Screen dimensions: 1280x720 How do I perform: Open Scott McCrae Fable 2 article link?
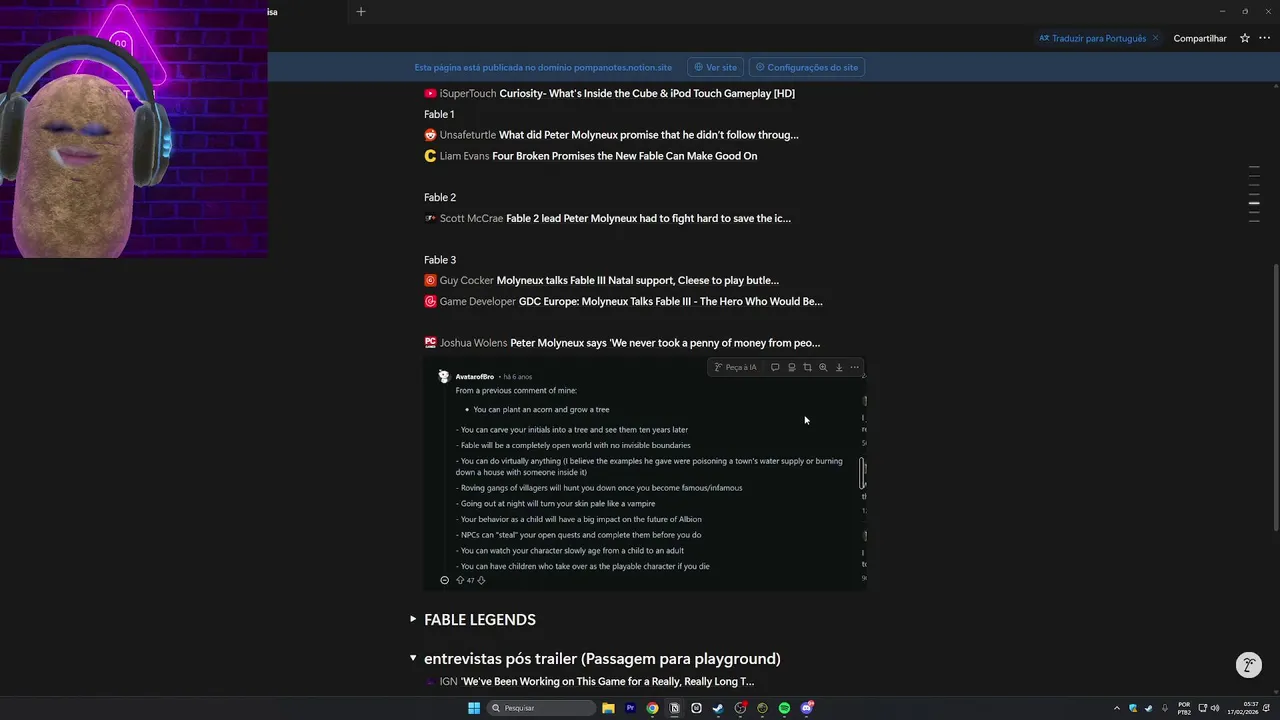(607, 218)
